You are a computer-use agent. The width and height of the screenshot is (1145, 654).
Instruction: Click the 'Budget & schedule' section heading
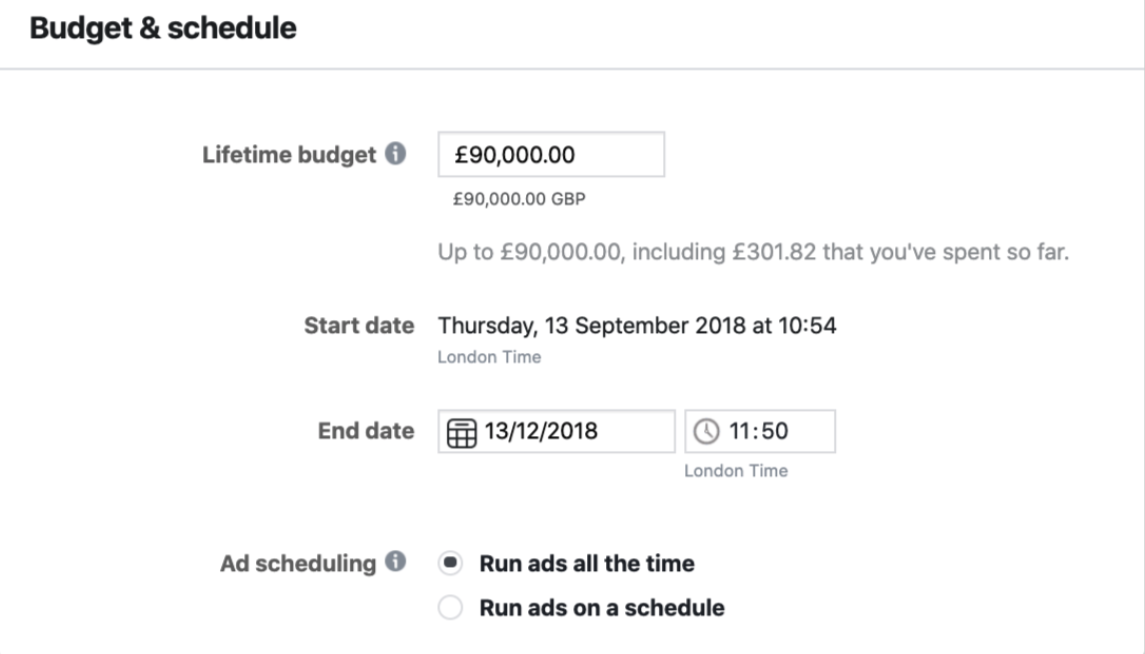point(163,29)
